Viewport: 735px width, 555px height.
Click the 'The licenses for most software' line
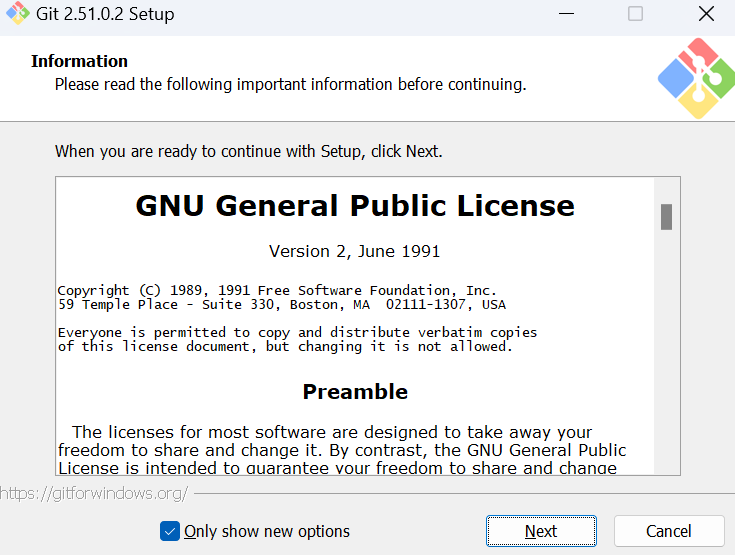[332, 432]
